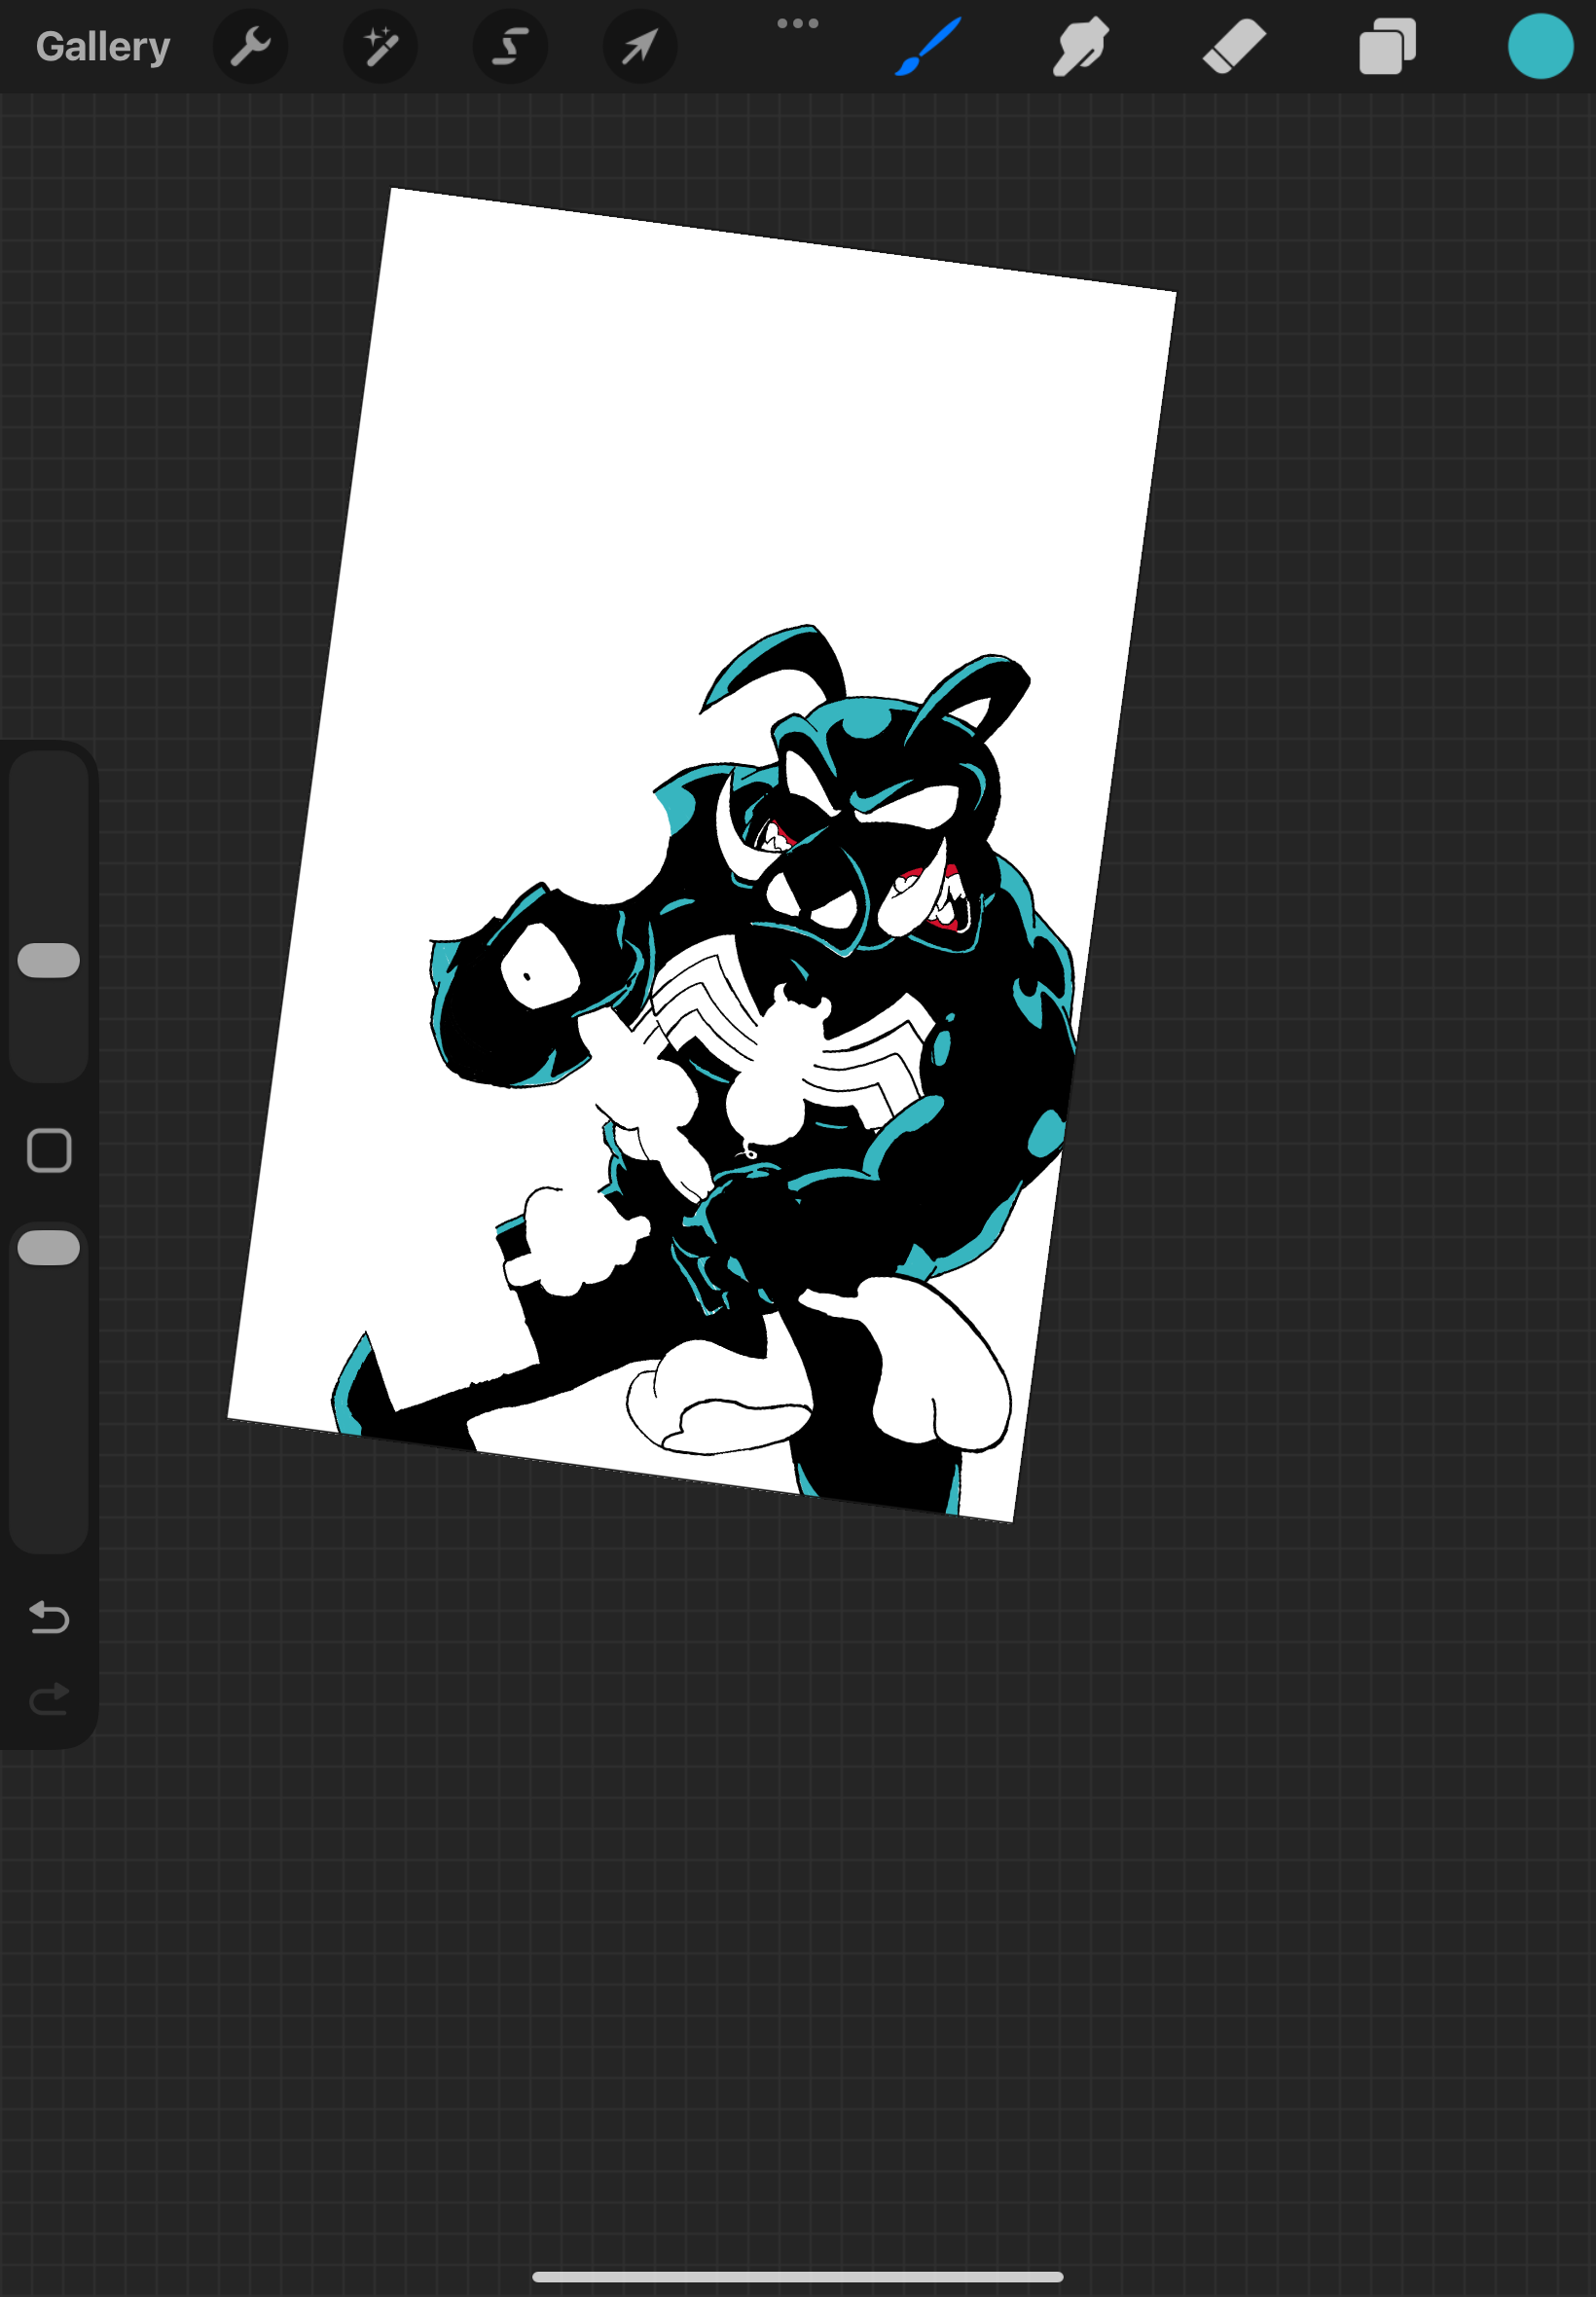The height and width of the screenshot is (2297, 1596).
Task: Open the Actions wrench menu
Action: coord(250,47)
